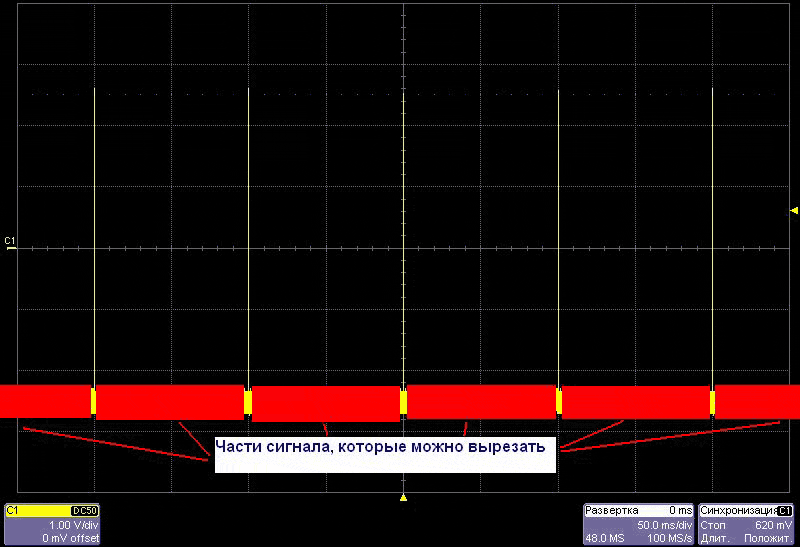Click the Стоп trigger mode label

pos(714,525)
